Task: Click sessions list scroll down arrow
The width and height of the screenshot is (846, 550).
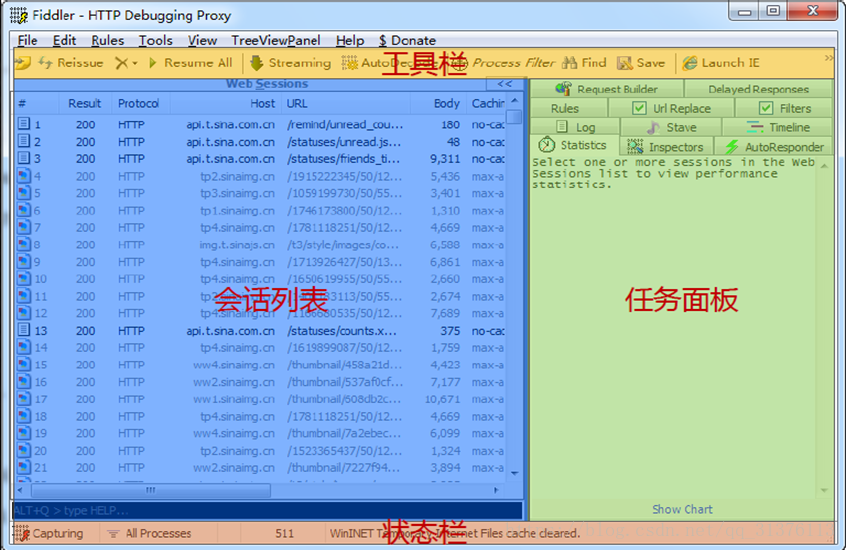Action: tap(515, 473)
